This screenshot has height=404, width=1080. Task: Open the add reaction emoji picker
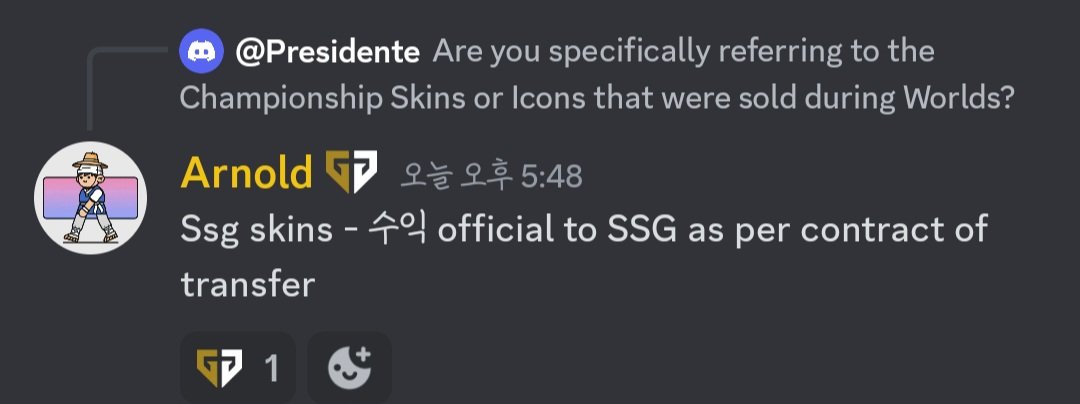coord(349,369)
